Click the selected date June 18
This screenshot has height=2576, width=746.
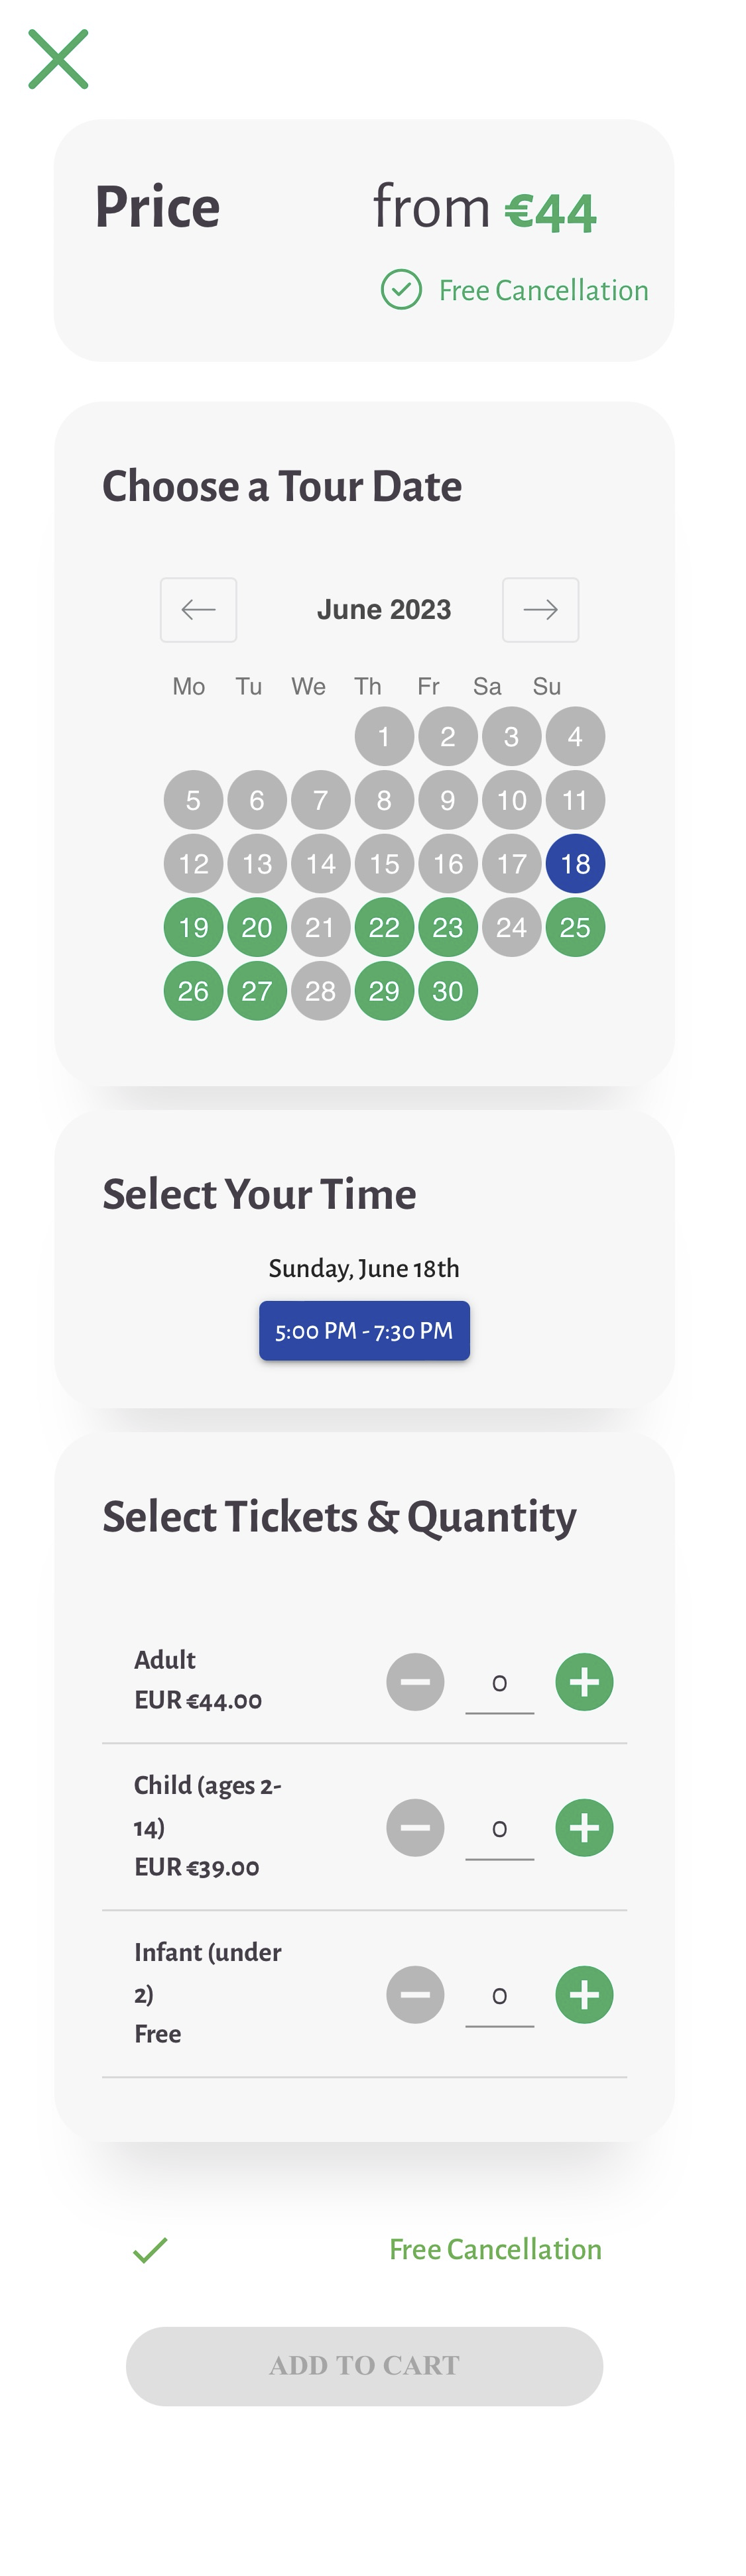(x=575, y=864)
